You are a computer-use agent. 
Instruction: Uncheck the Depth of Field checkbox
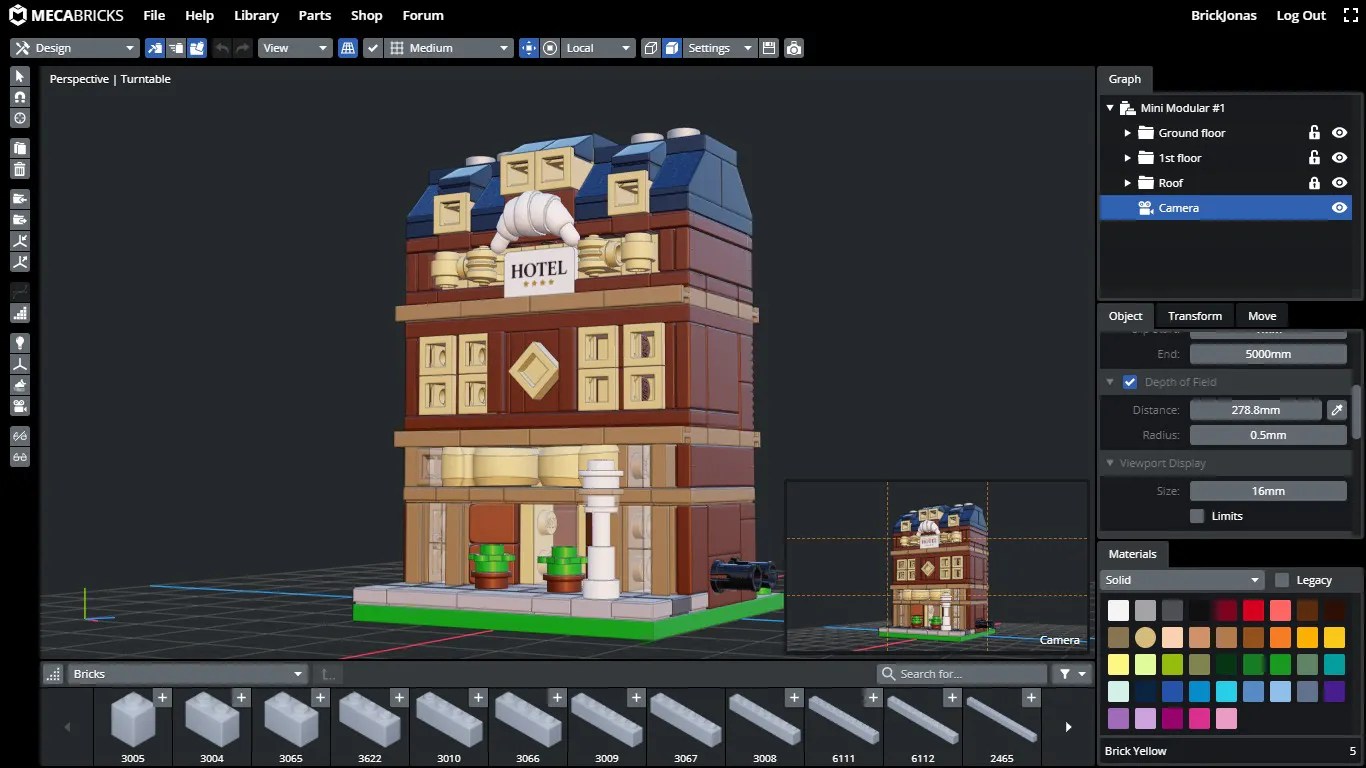click(x=1130, y=382)
